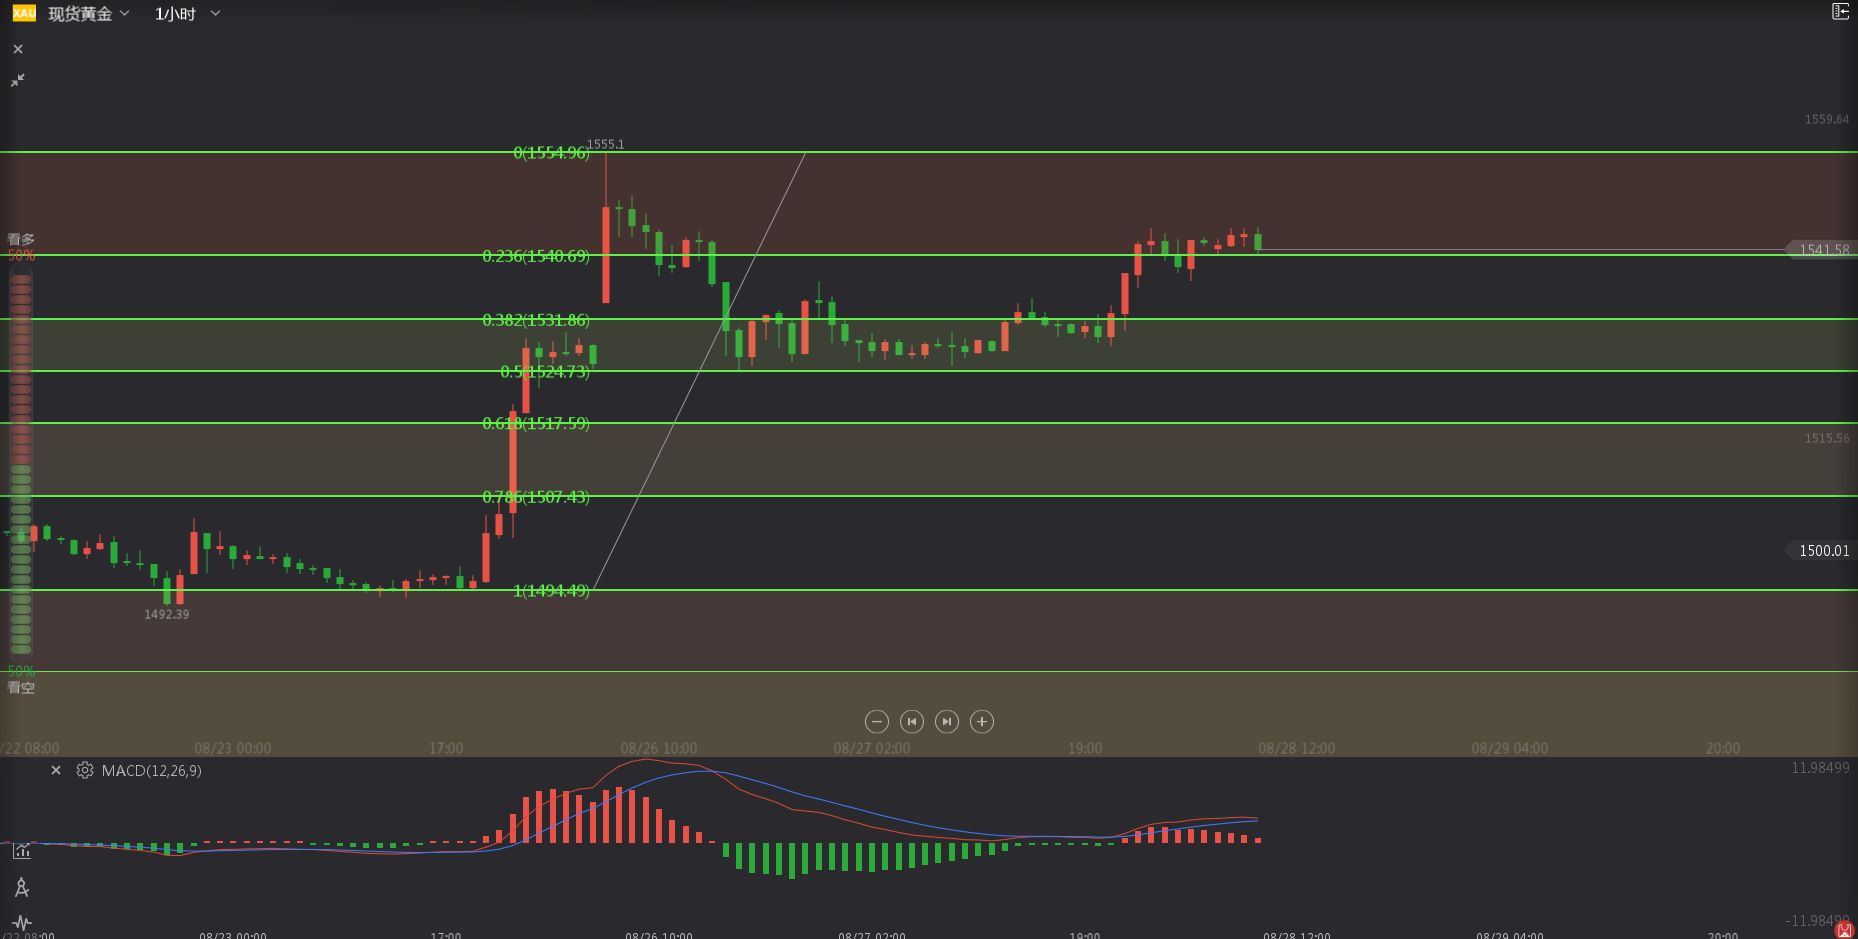Toggle the side panel icon at top right
Viewport: 1858px width, 939px height.
pyautogui.click(x=1840, y=12)
